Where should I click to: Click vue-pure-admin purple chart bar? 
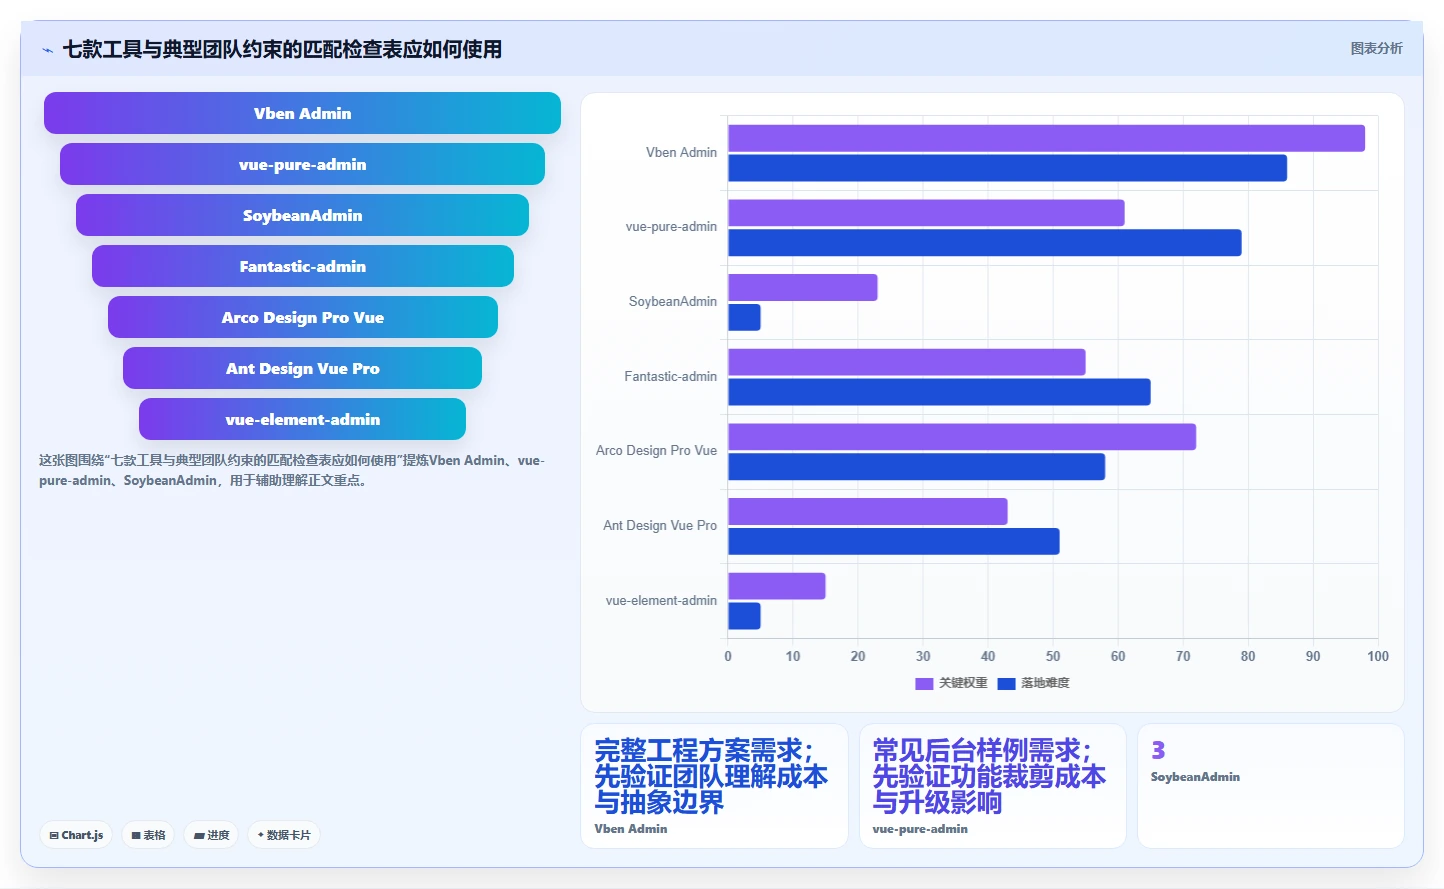tap(926, 213)
